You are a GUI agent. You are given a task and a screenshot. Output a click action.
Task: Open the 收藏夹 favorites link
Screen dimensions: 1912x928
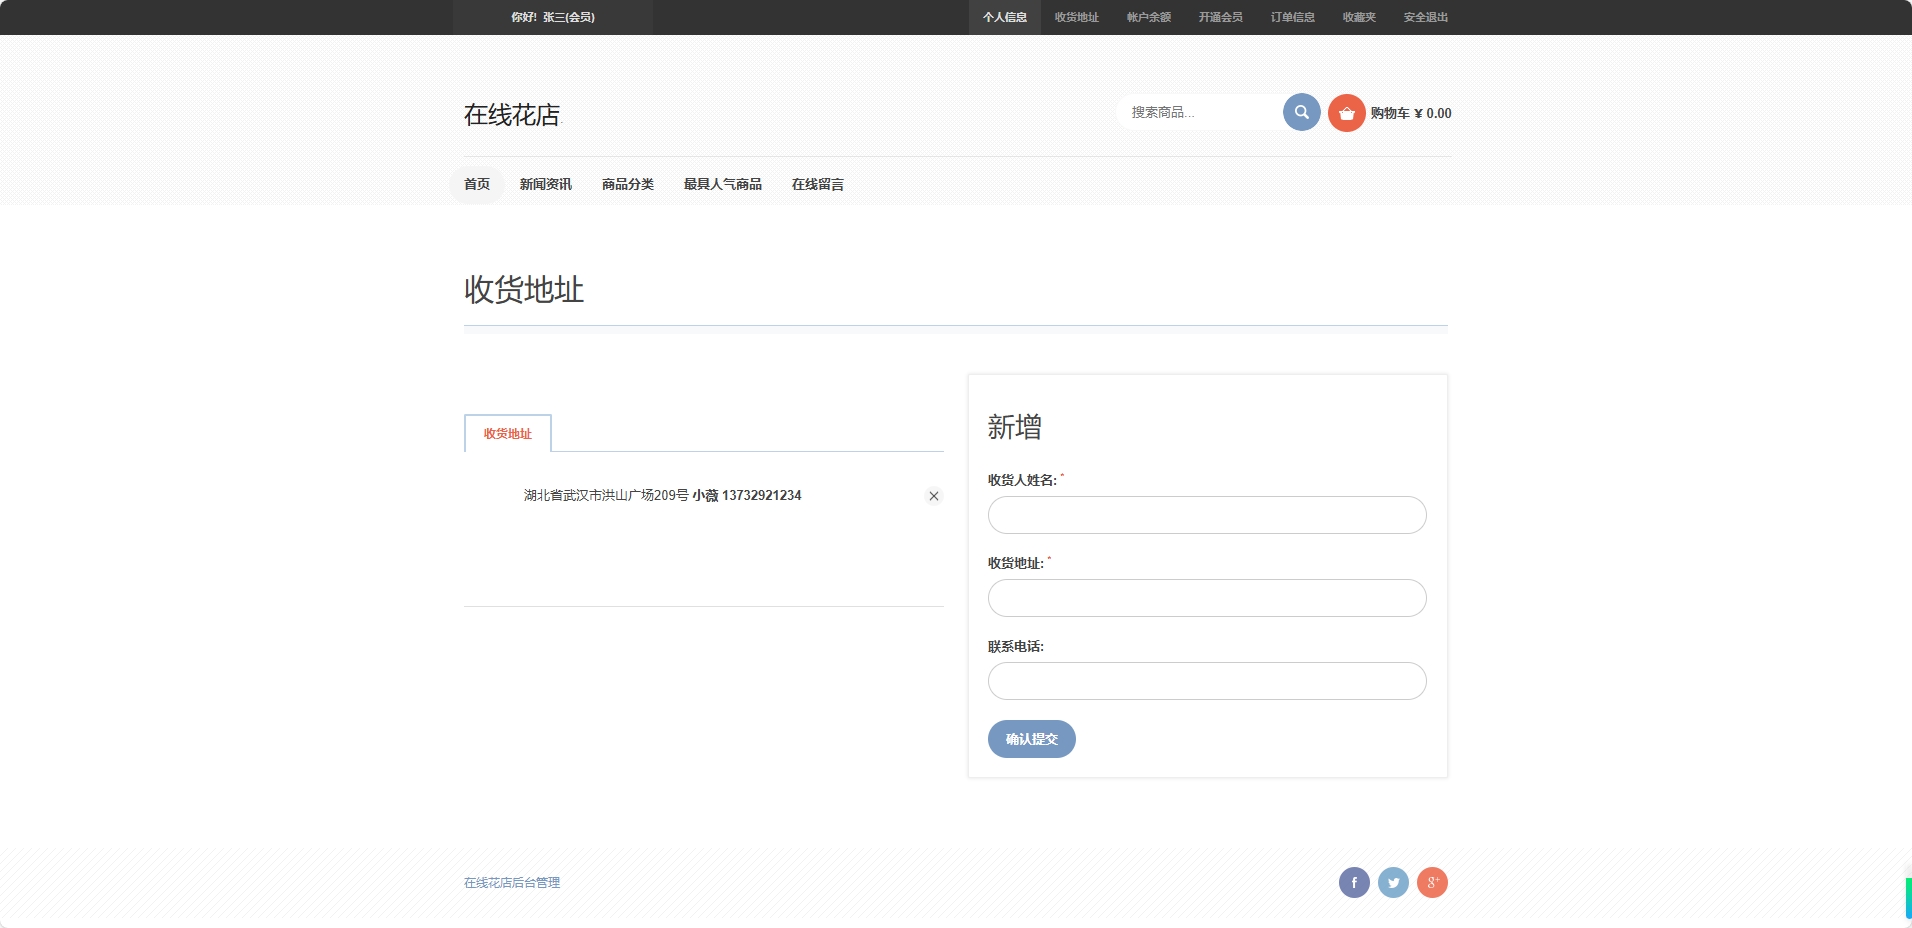1358,17
